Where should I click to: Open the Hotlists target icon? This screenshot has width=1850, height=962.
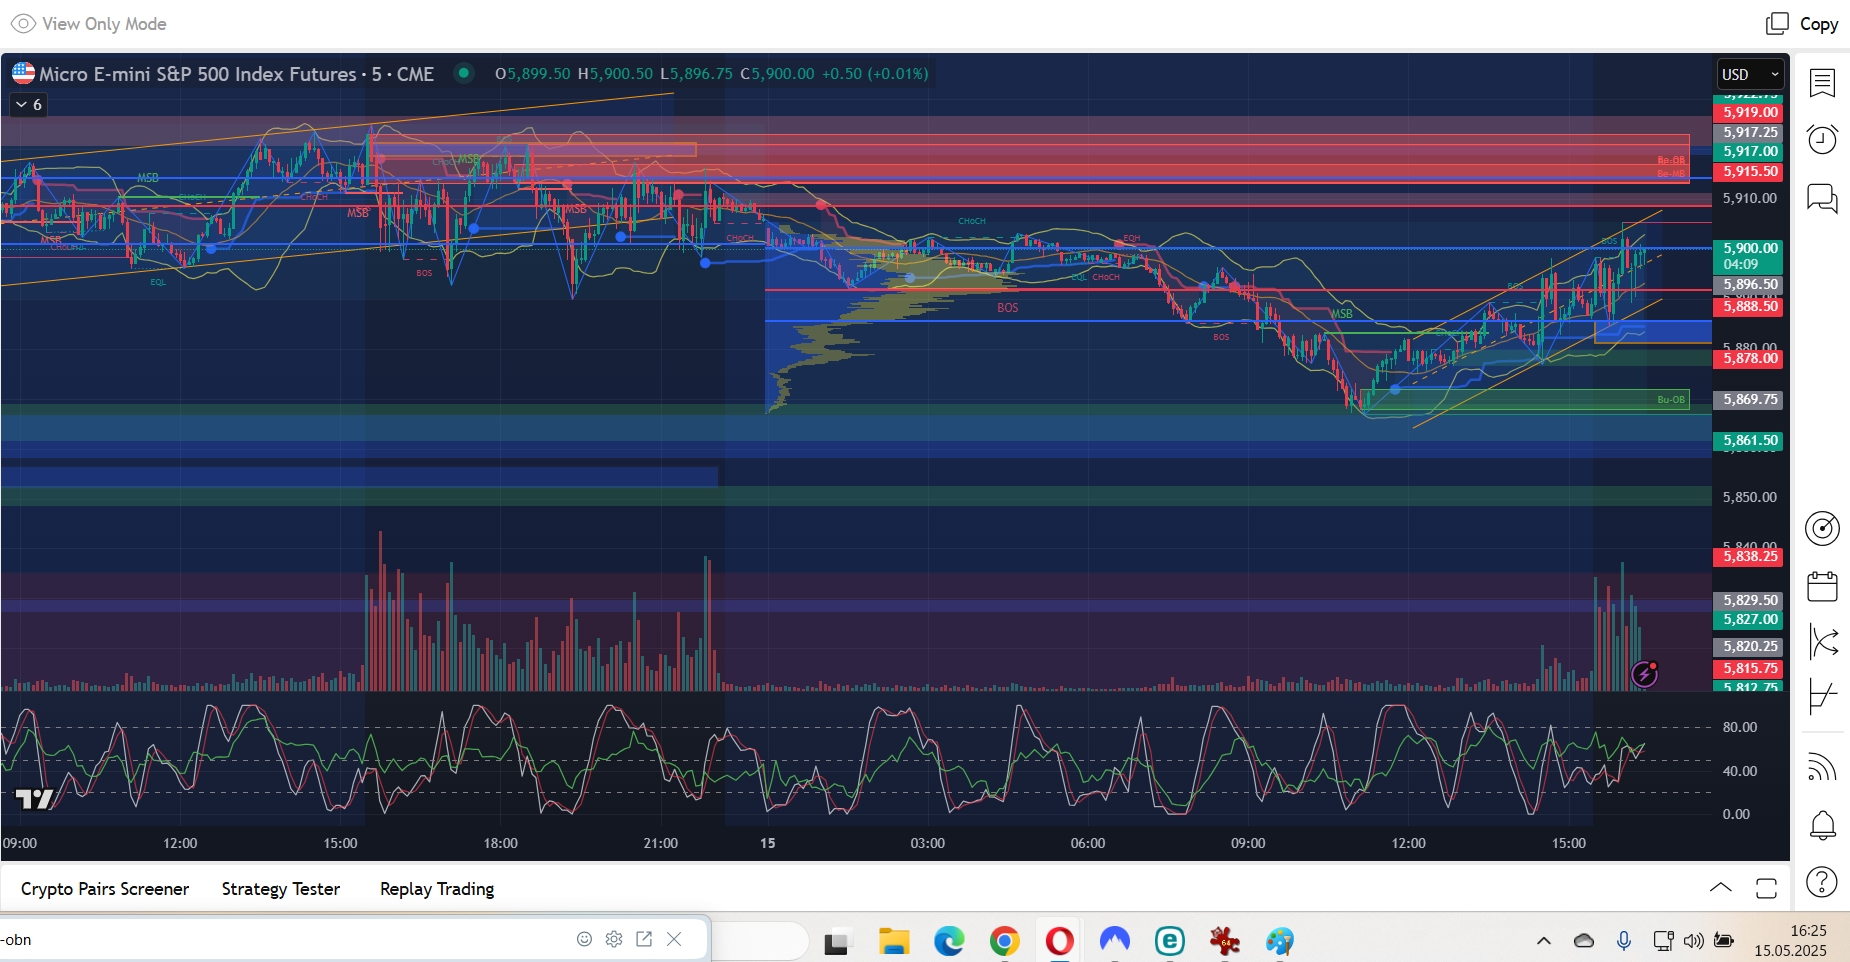coord(1822,528)
